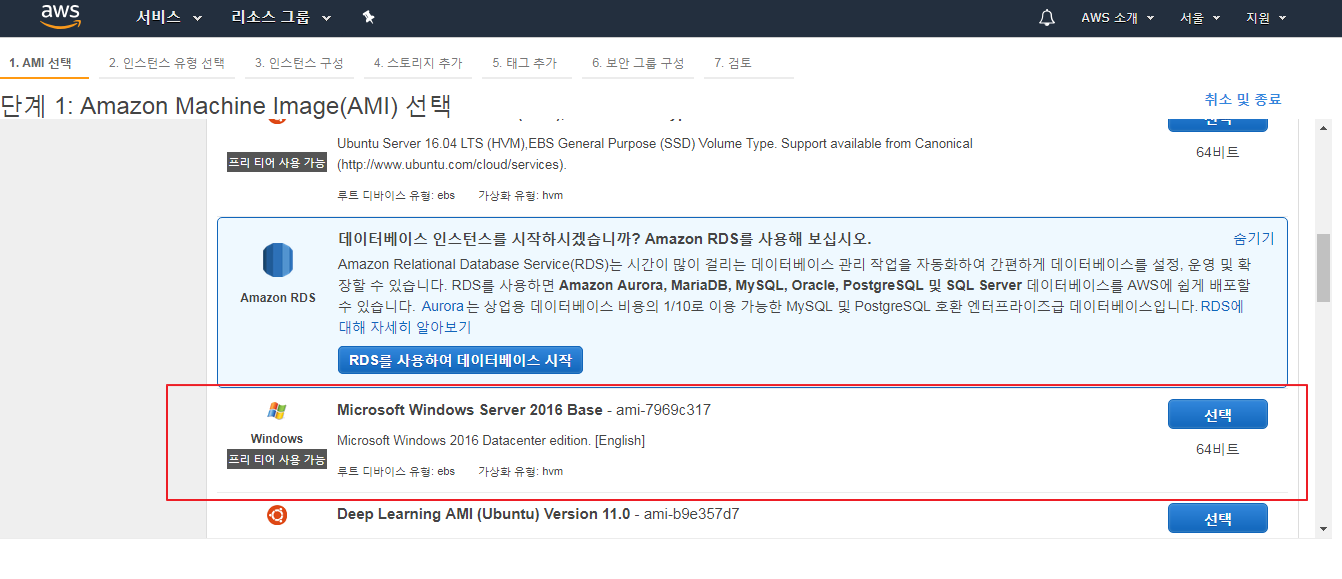Go to the 3. 인스턴스 구성 step
Viewport: 1342px width, 579px height.
(299, 63)
